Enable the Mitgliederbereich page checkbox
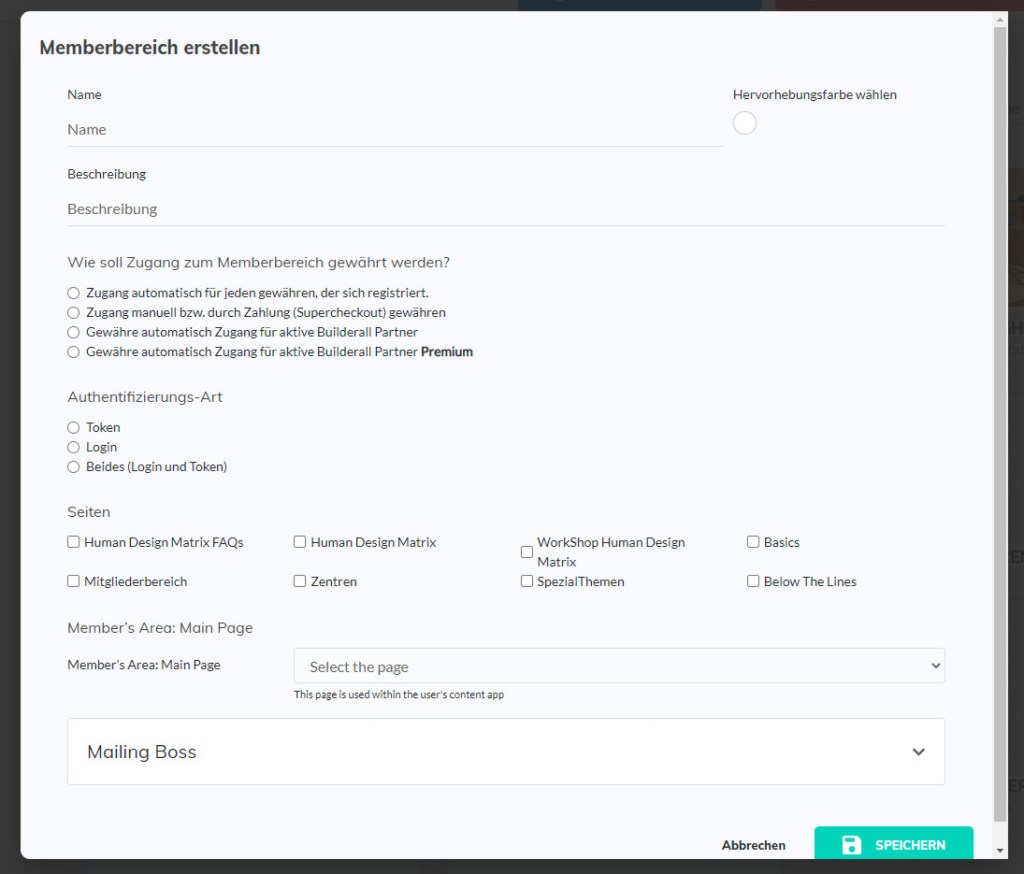 click(x=74, y=581)
